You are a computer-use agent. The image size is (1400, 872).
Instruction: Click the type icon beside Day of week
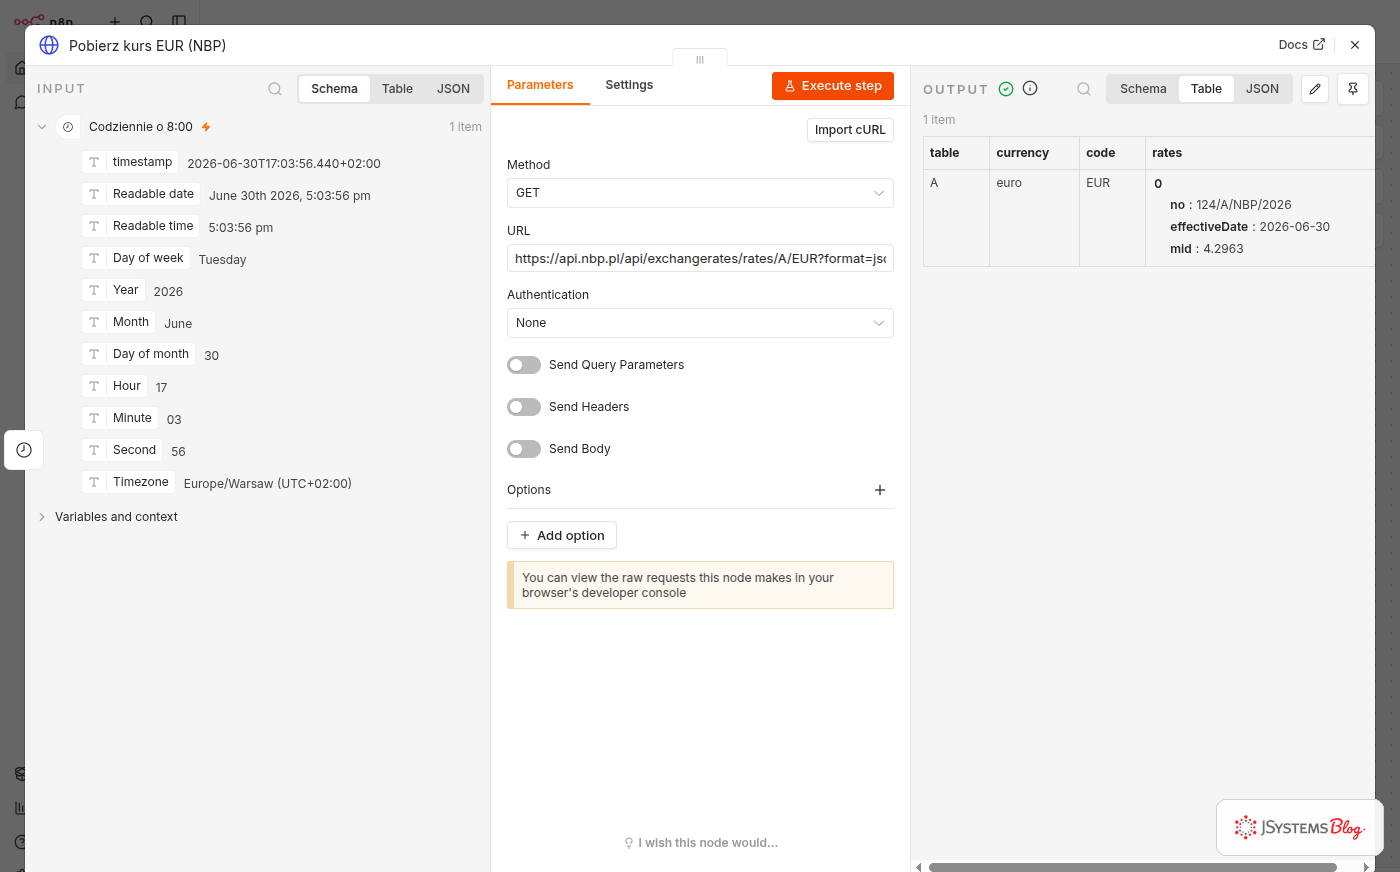(x=94, y=258)
